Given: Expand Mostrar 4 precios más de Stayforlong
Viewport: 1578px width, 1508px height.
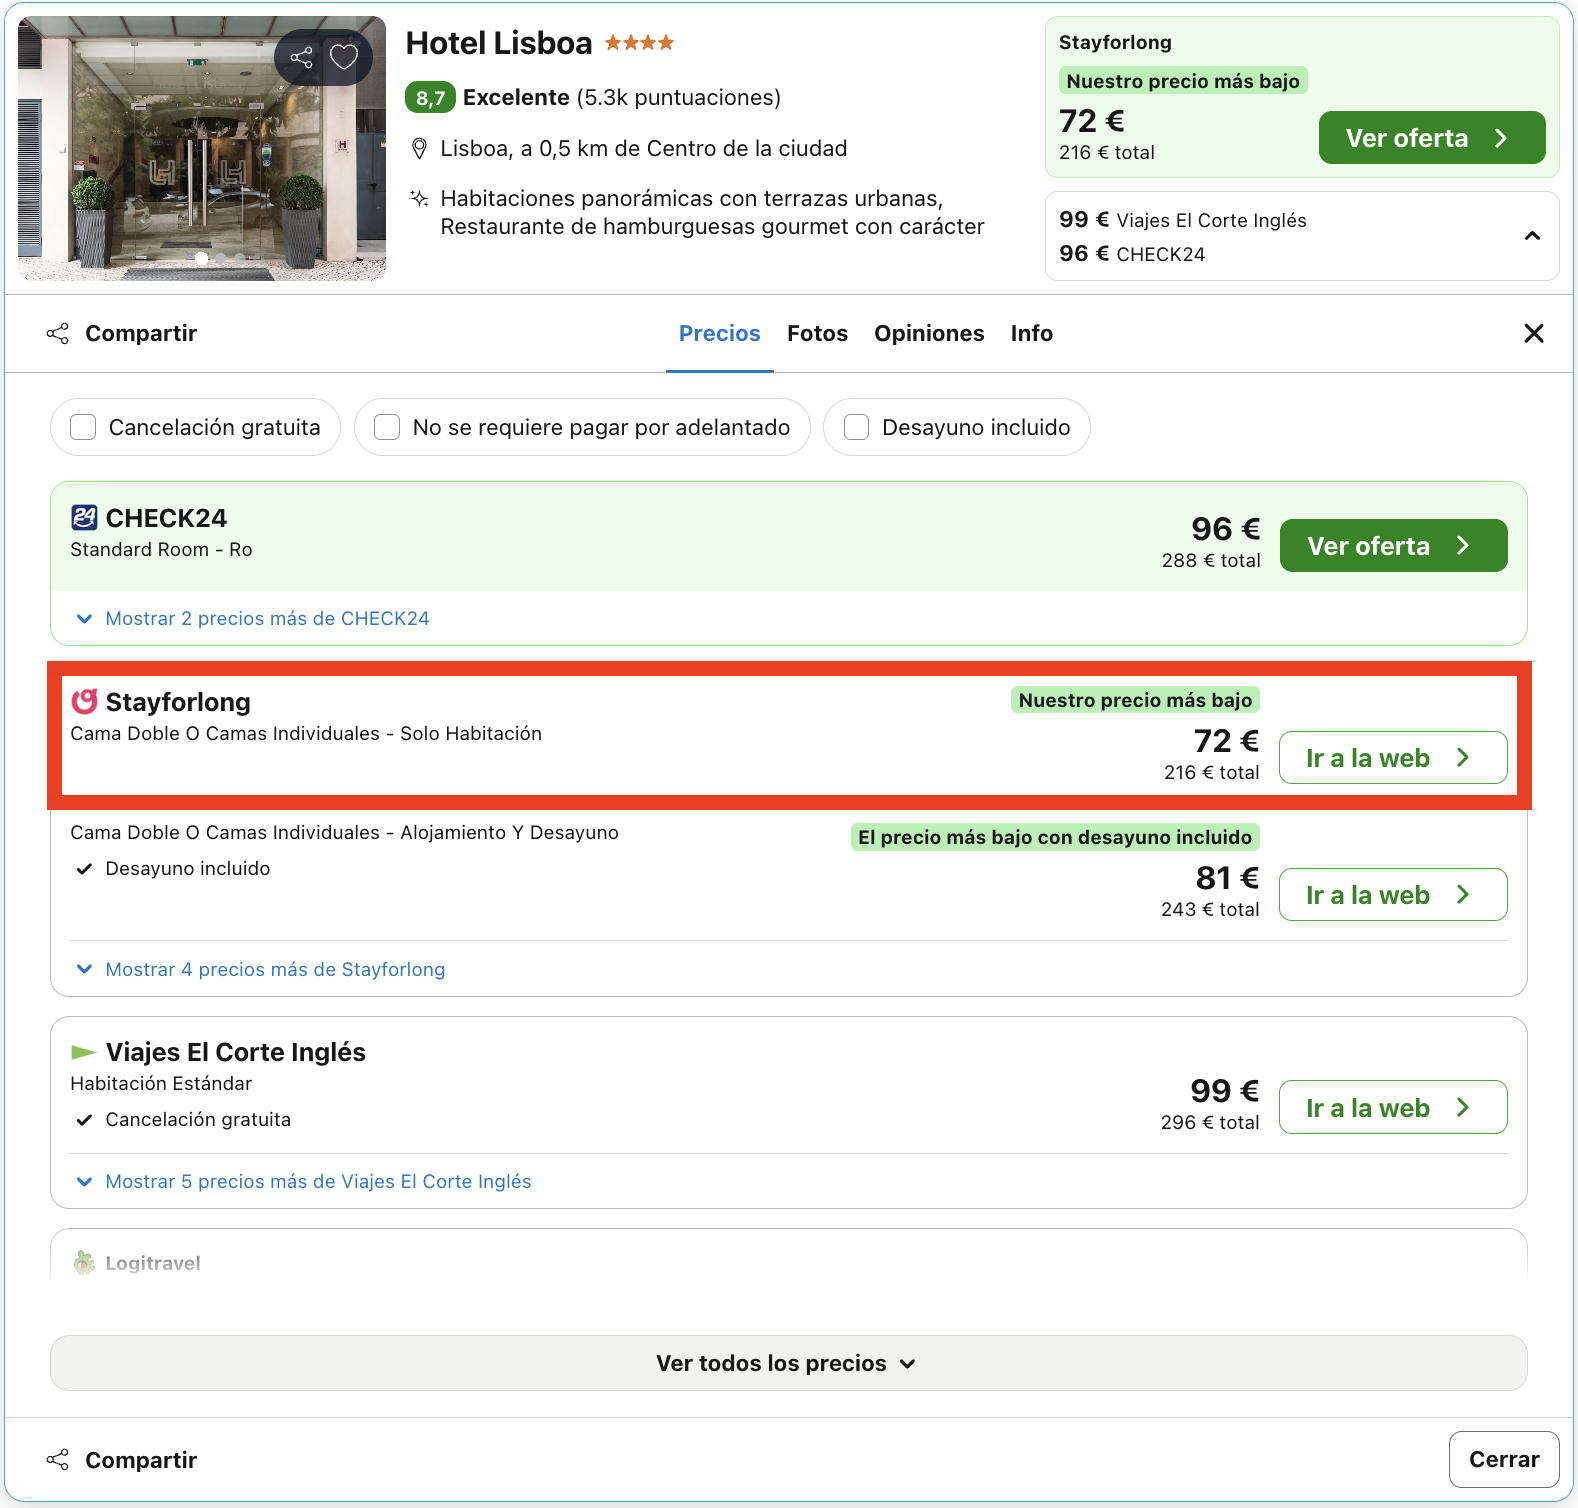Looking at the screenshot, I should 261,969.
